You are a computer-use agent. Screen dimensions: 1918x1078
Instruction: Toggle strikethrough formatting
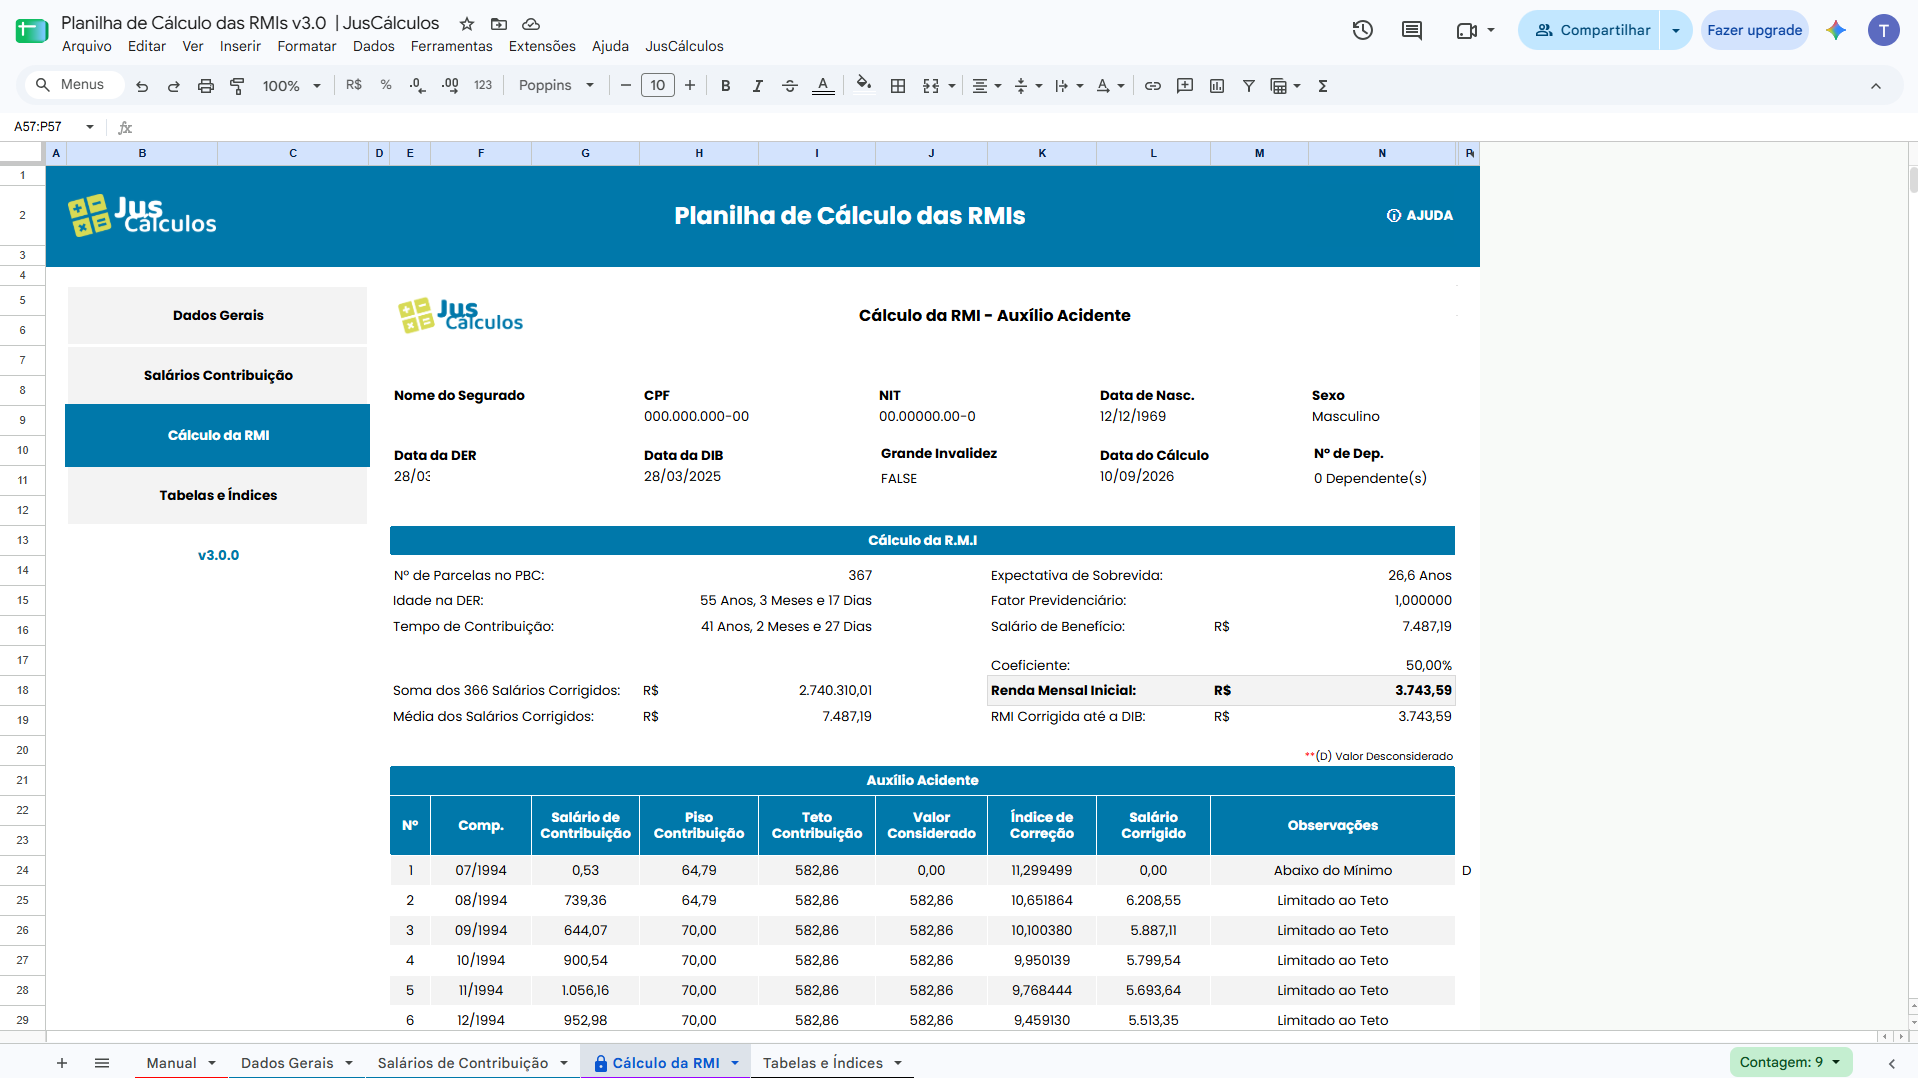pos(790,86)
